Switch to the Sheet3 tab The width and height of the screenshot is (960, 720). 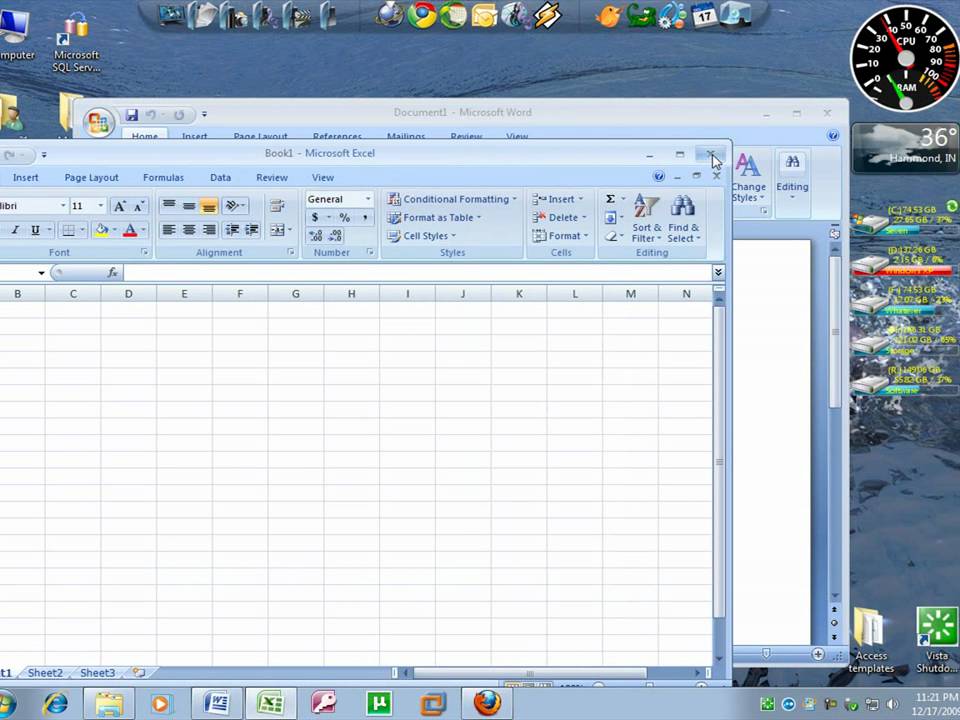click(x=97, y=673)
